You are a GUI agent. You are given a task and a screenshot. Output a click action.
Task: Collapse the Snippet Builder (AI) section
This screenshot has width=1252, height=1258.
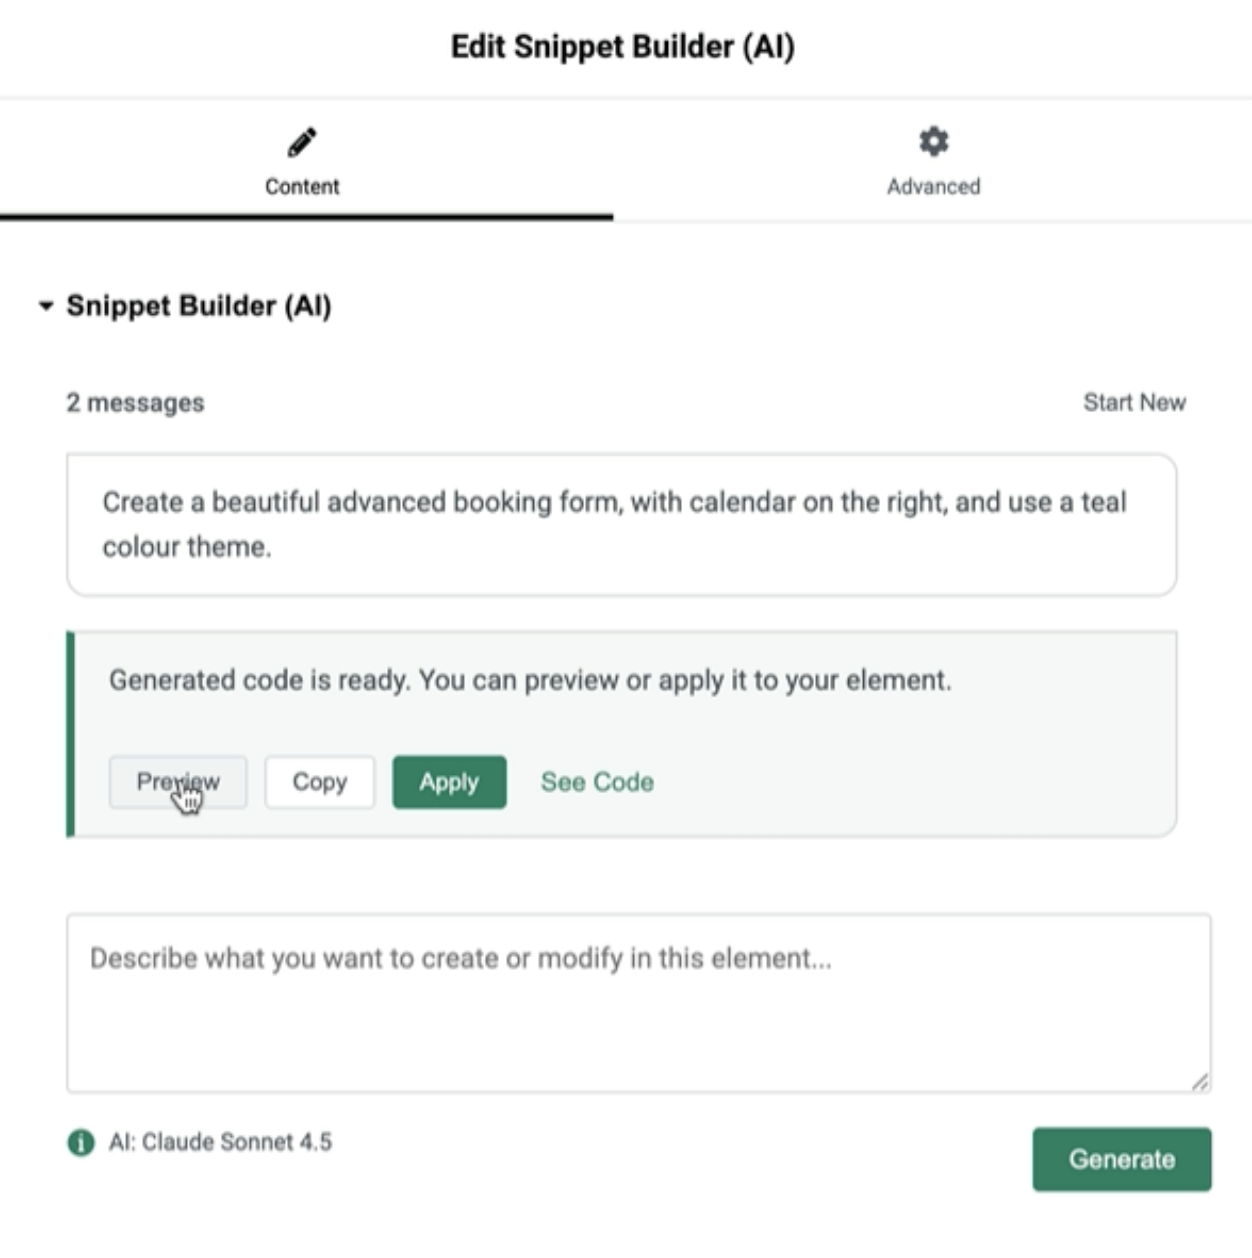click(x=44, y=307)
